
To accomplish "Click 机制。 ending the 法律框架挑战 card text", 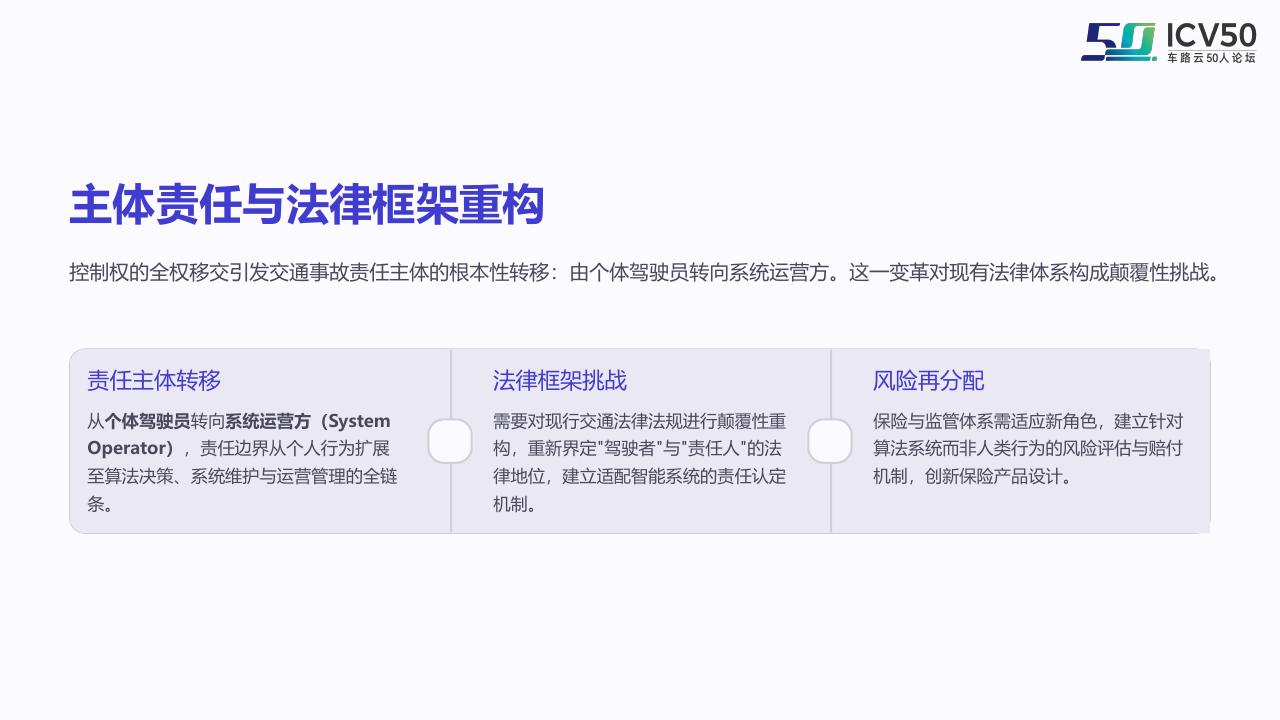I will point(515,504).
